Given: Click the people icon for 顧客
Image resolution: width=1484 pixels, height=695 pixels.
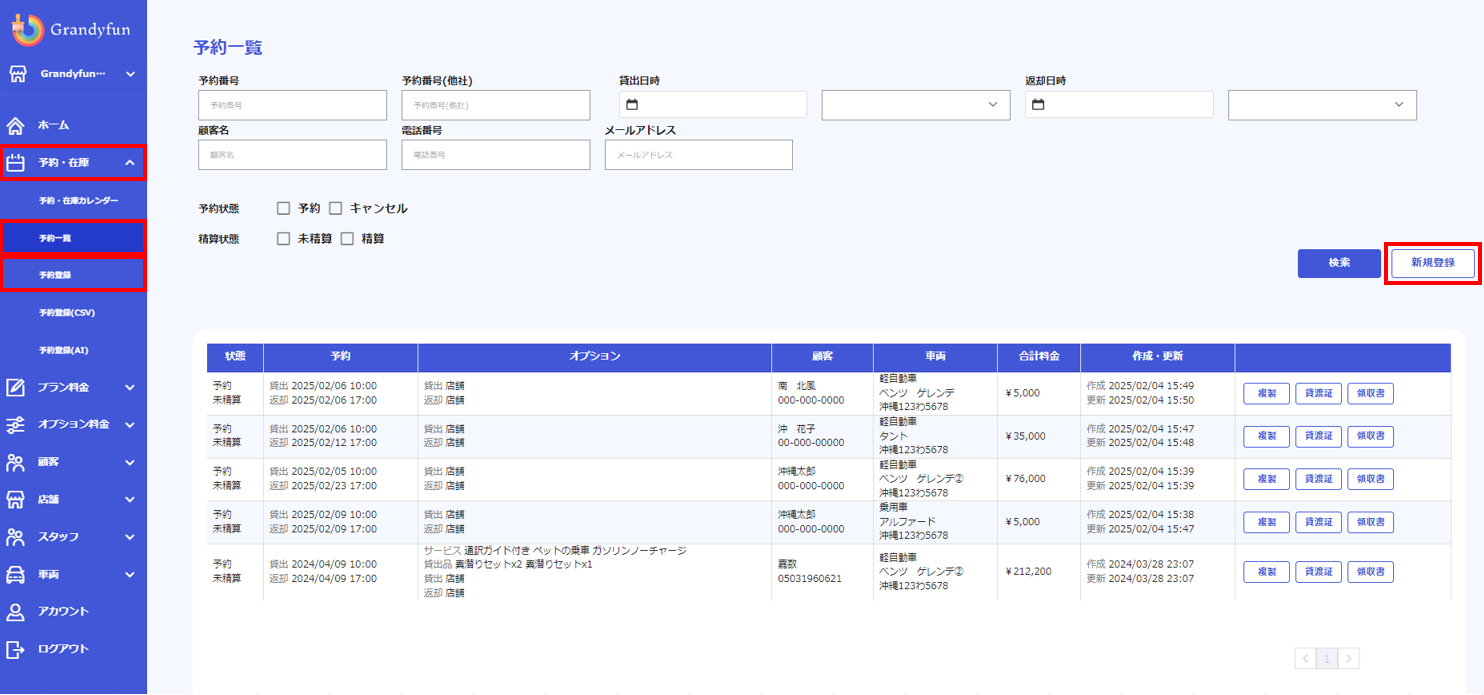Looking at the screenshot, I should tap(16, 463).
